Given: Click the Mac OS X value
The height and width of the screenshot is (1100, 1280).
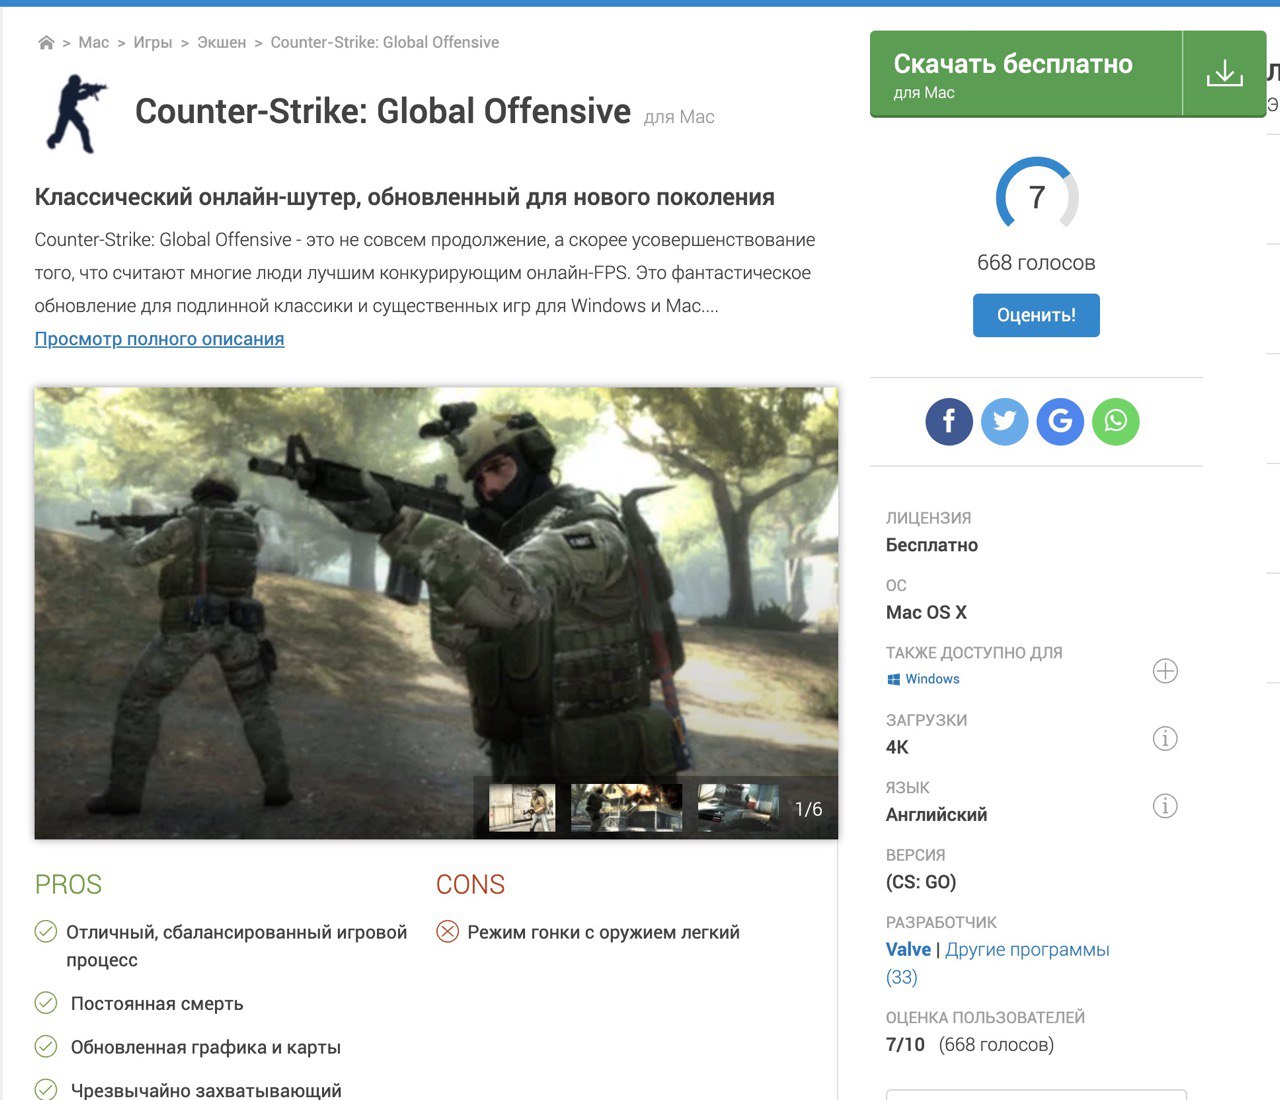Looking at the screenshot, I should [926, 613].
